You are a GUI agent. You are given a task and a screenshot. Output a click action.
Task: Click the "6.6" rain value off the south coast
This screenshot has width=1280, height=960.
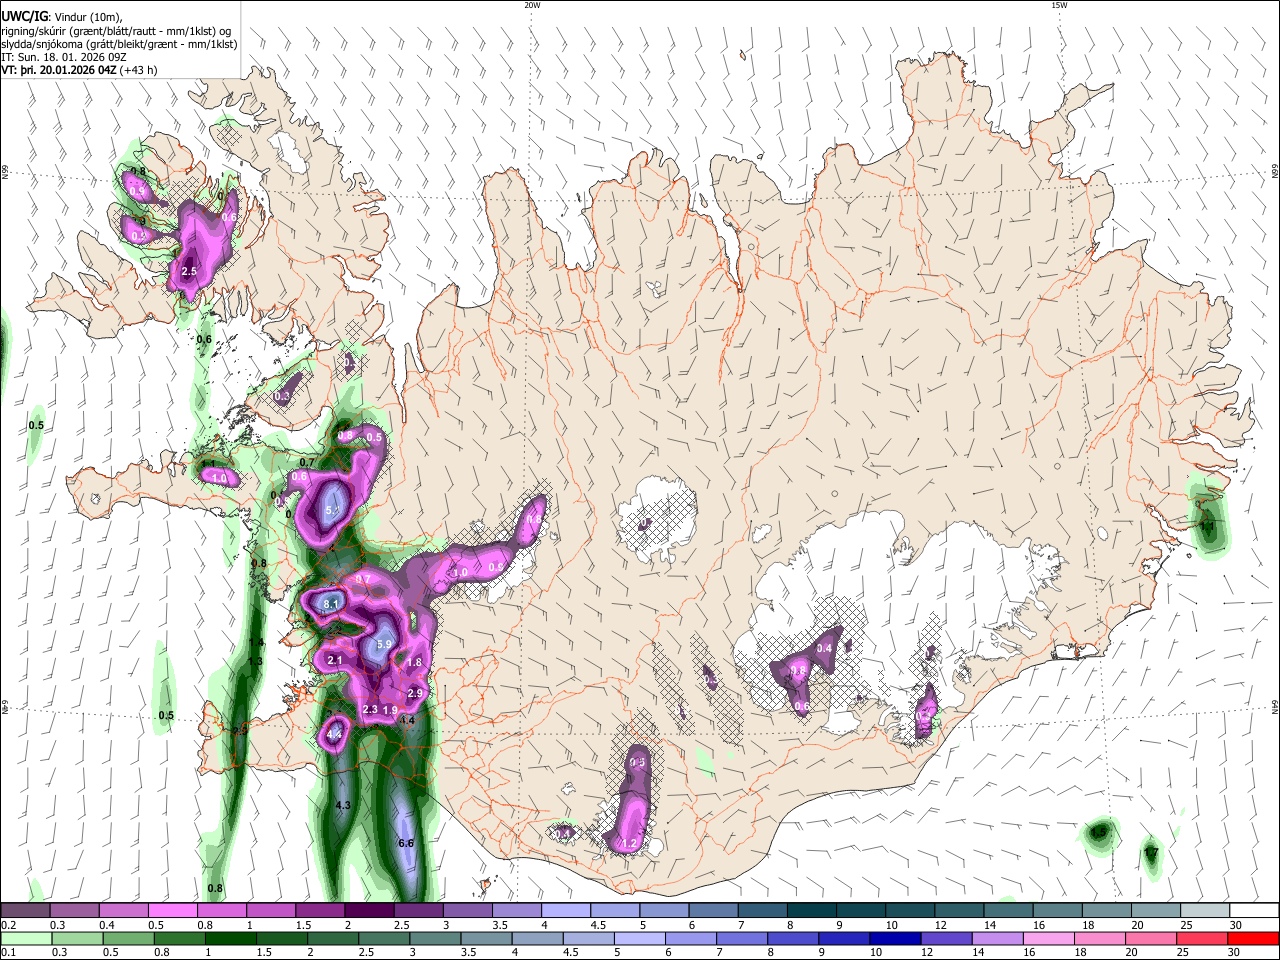point(406,844)
